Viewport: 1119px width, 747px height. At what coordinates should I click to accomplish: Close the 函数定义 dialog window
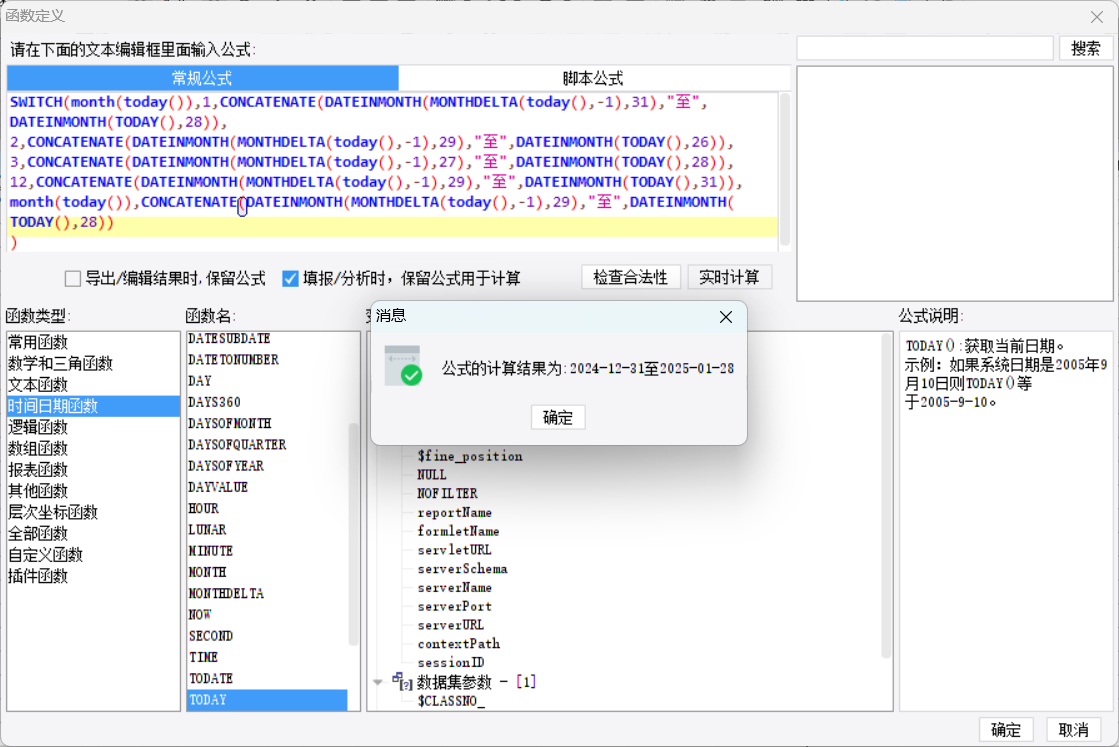tap(1097, 16)
